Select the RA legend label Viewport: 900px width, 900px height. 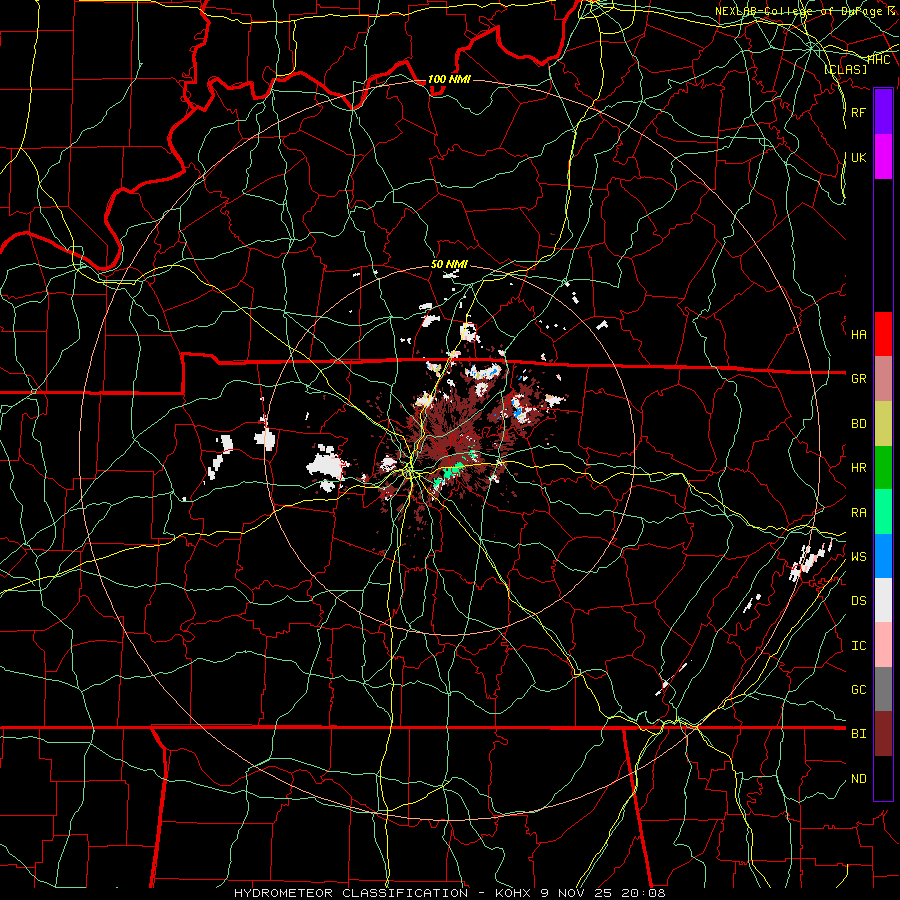tap(858, 513)
